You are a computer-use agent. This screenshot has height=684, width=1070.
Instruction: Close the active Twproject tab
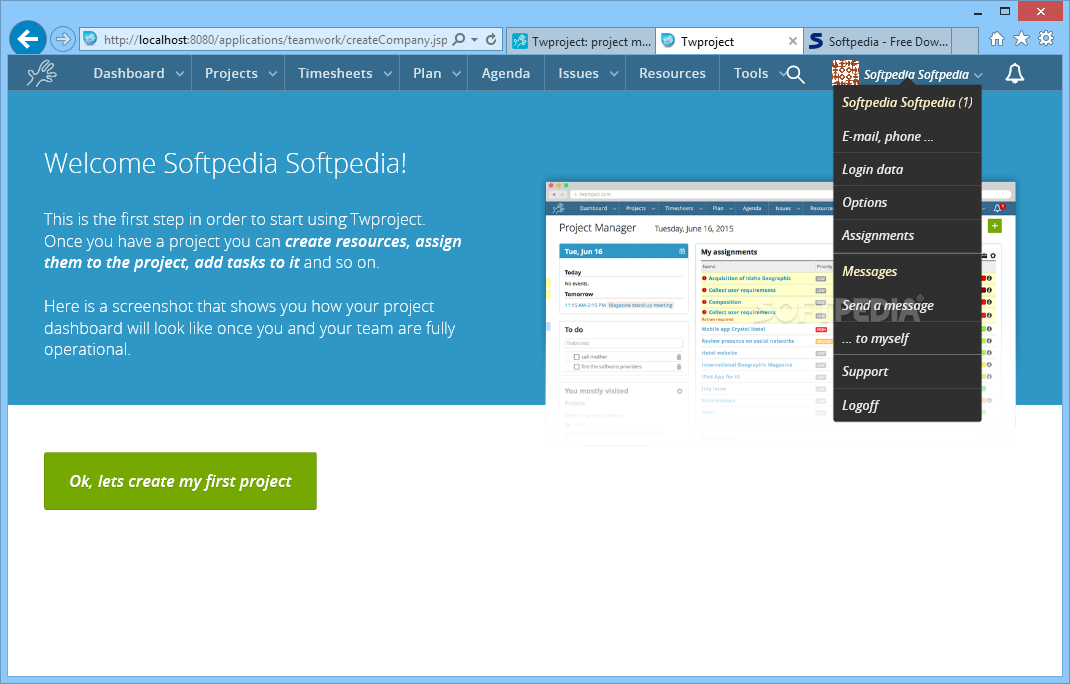[792, 42]
